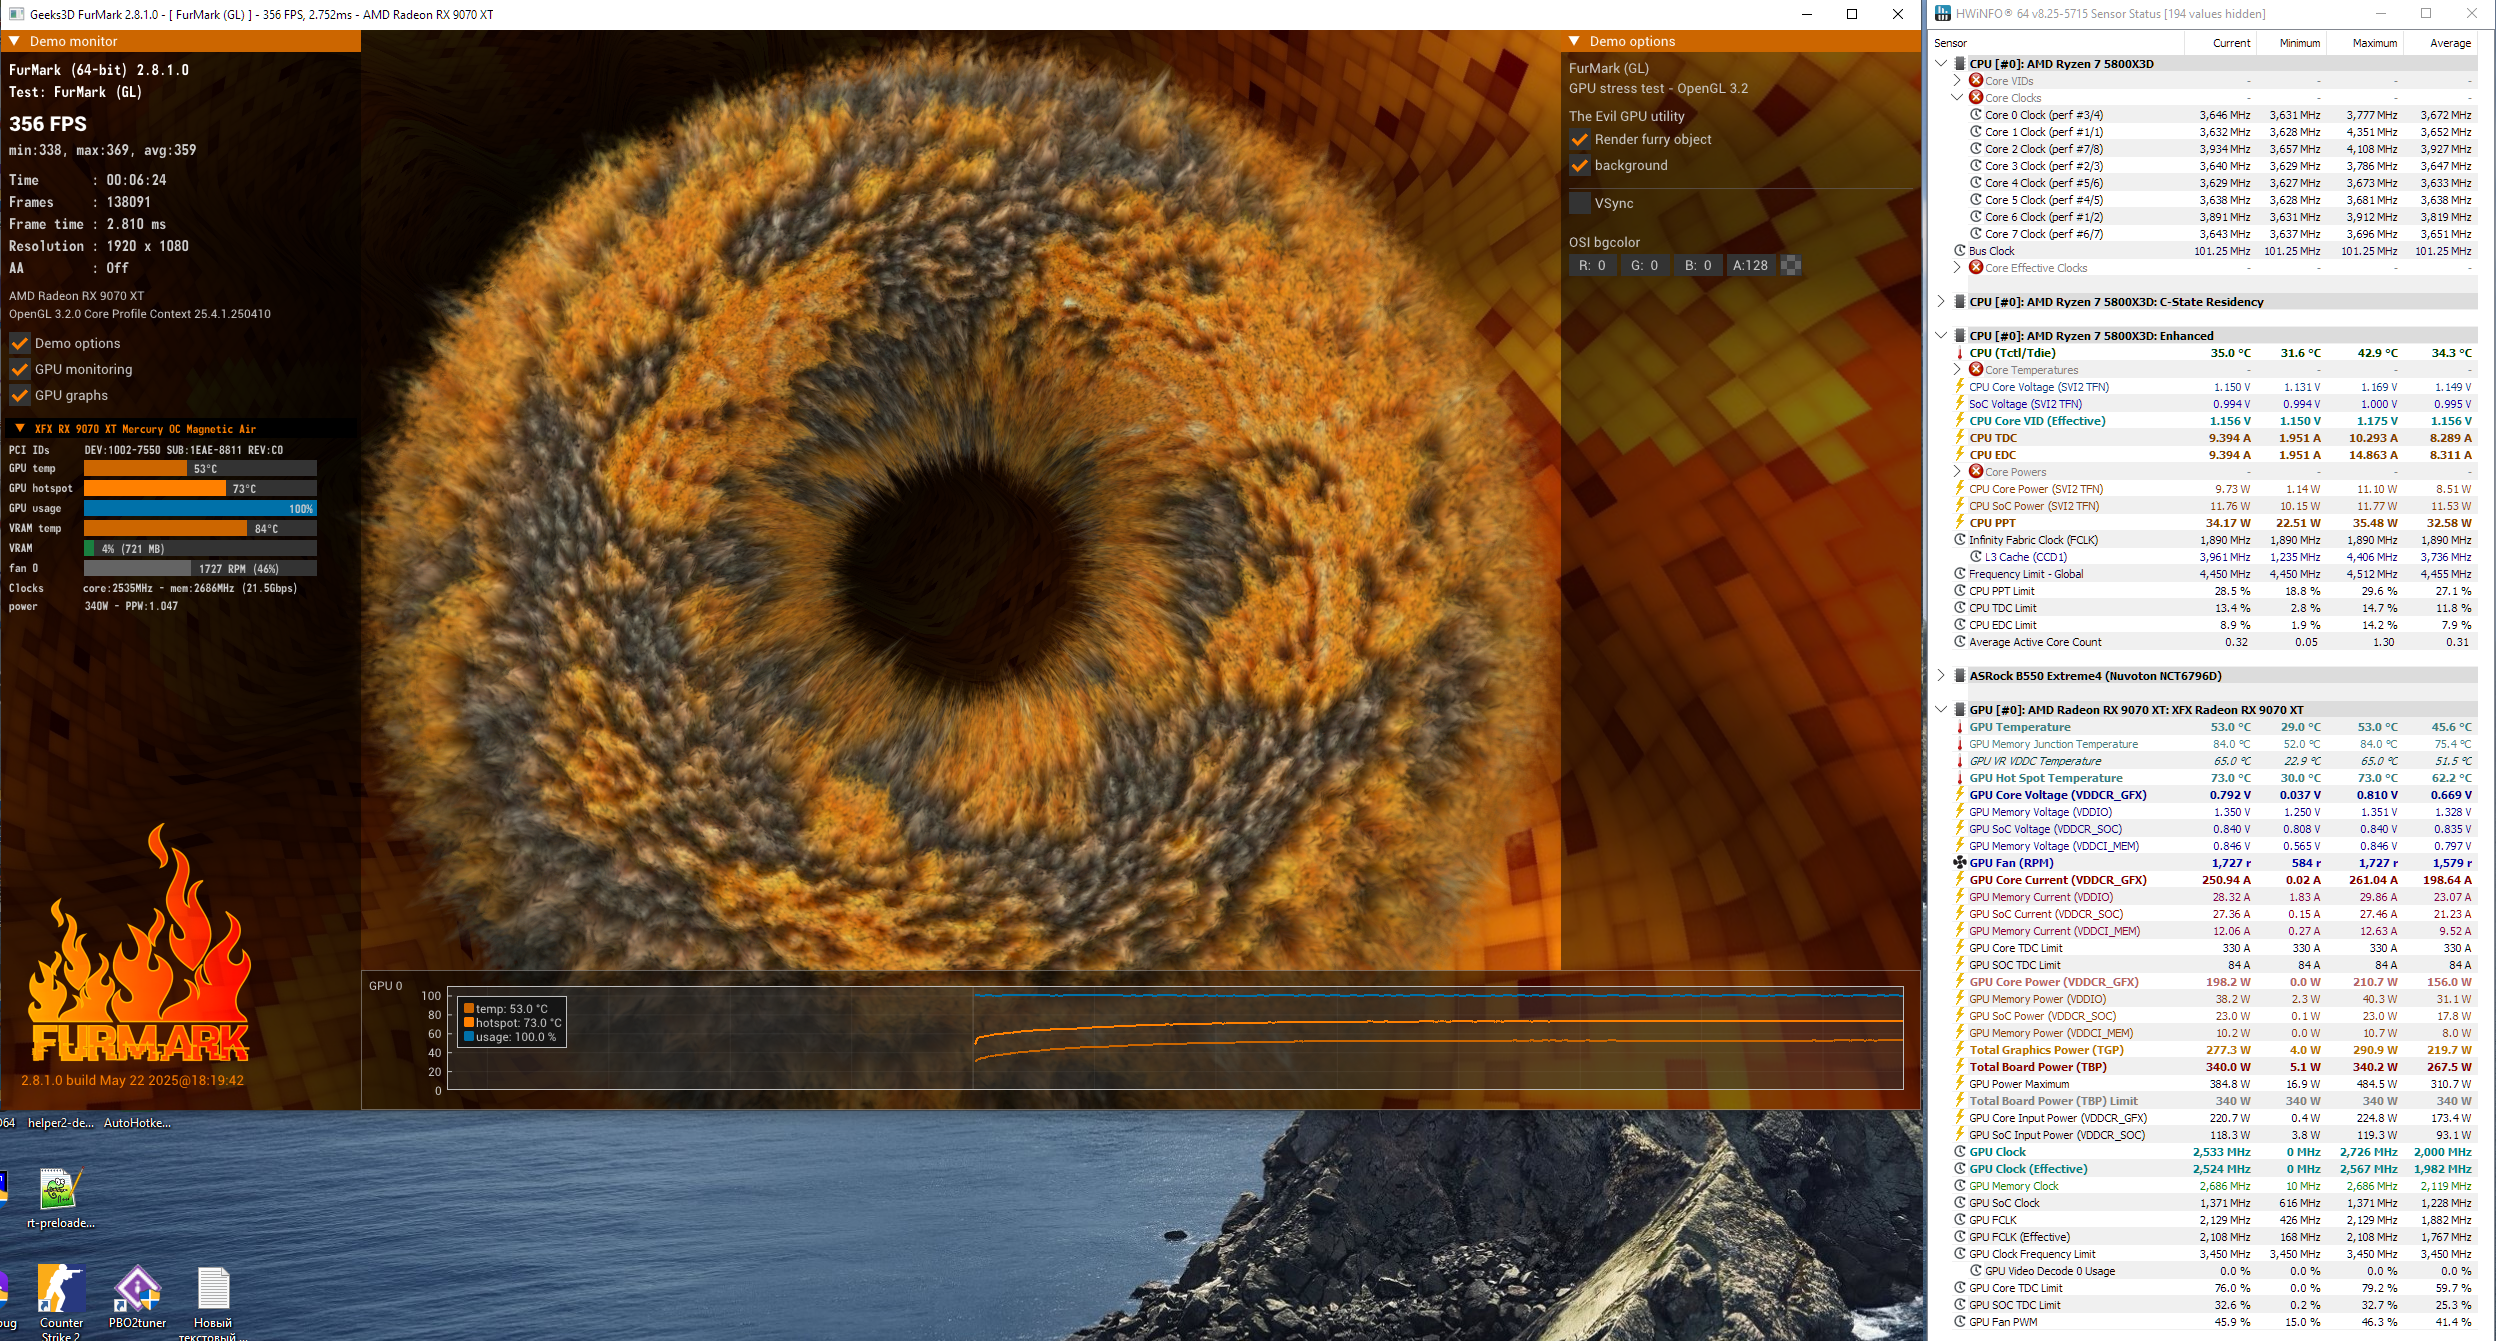2496x1341 pixels.
Task: Click the AutoHotke... desktop label
Action: (138, 1123)
